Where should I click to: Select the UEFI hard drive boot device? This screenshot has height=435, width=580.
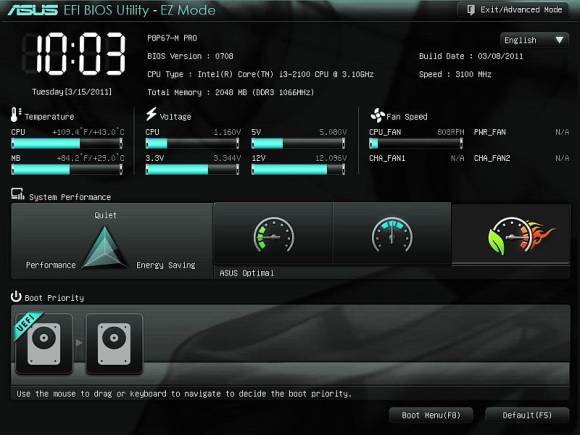(x=44, y=344)
